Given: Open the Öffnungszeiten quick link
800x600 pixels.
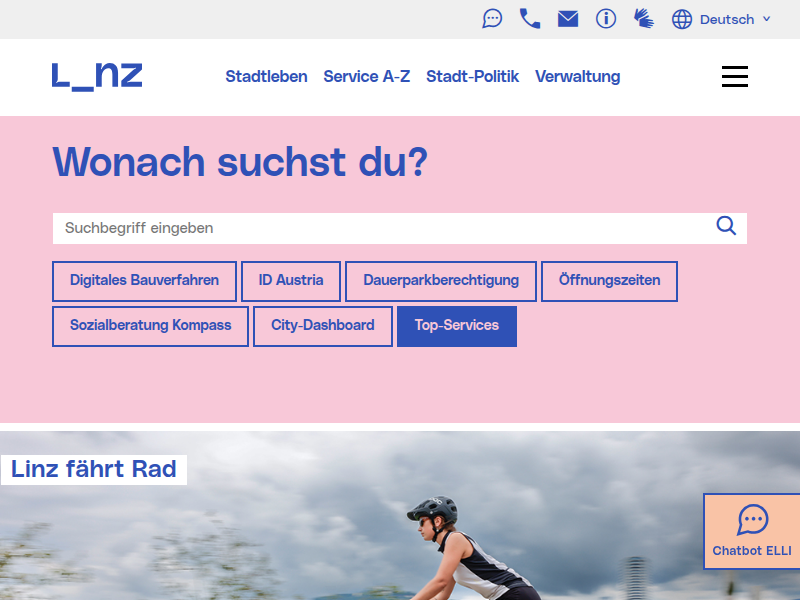Looking at the screenshot, I should pos(609,281).
